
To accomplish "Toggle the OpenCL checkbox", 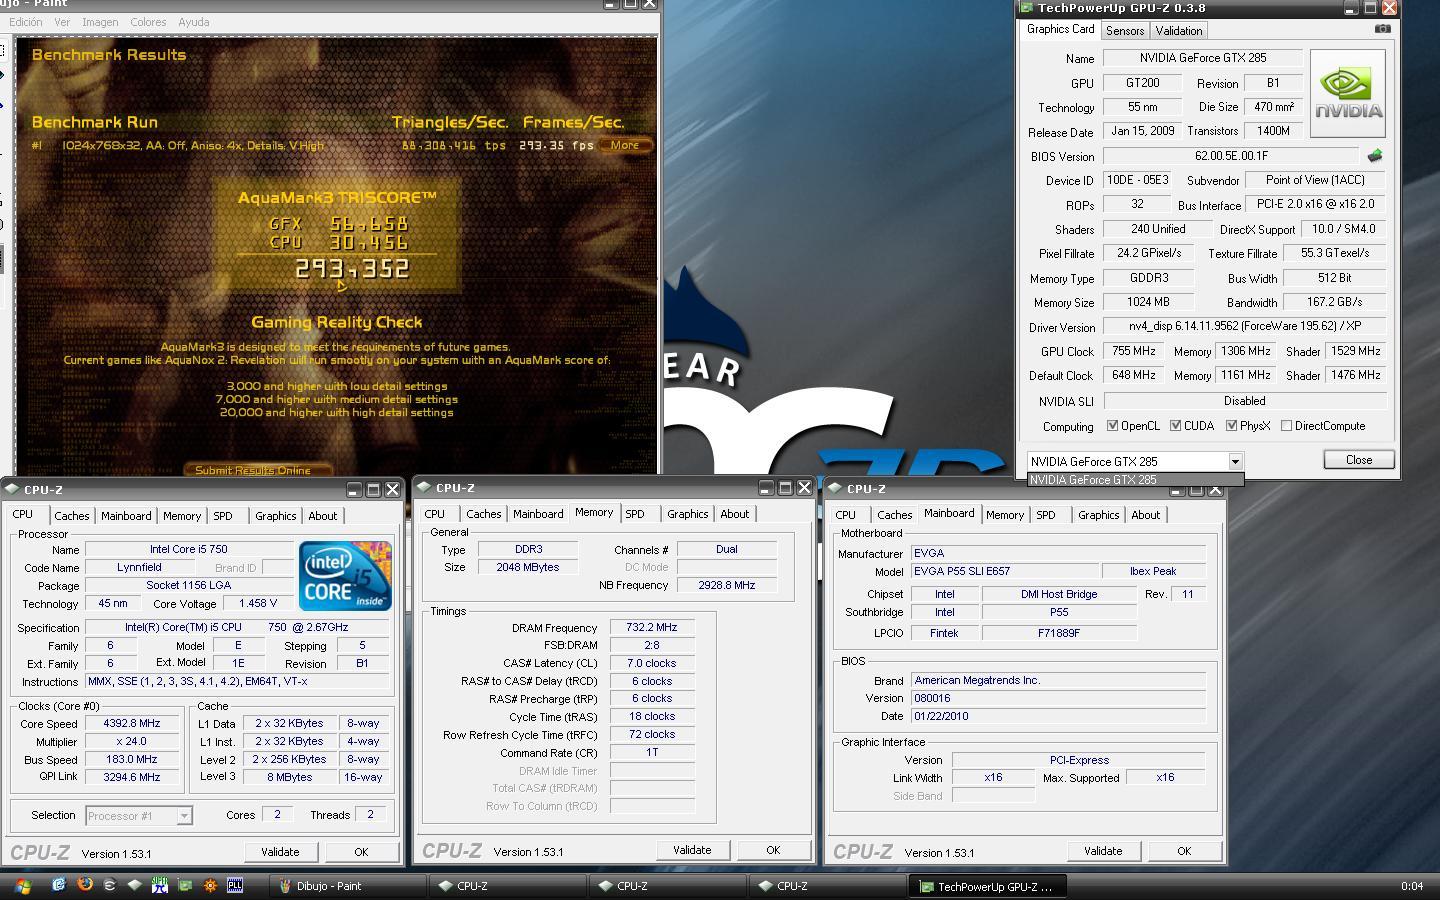I will tap(1112, 425).
